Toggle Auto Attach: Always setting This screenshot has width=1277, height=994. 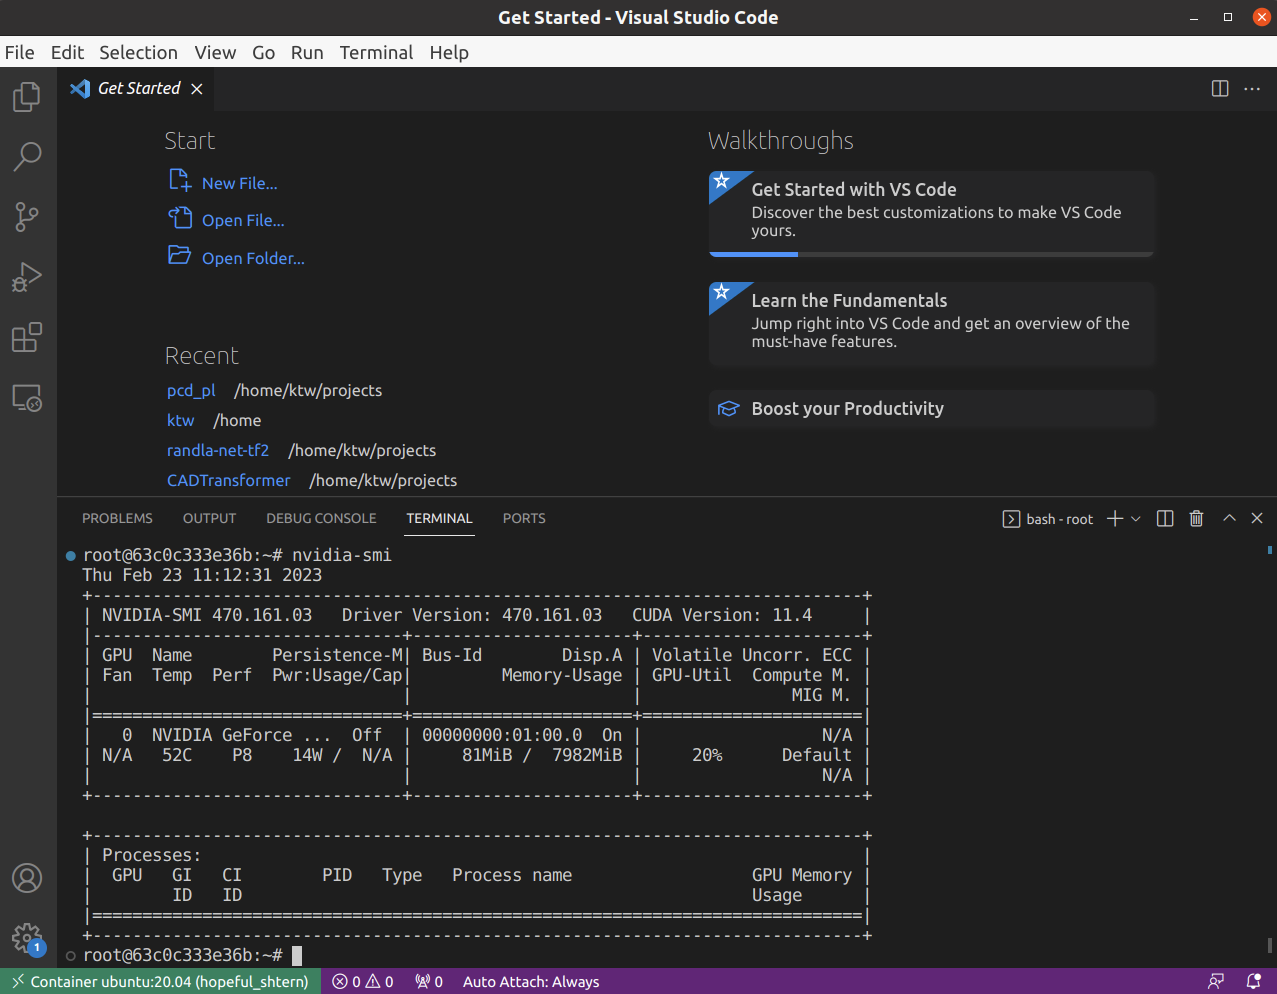tap(531, 981)
